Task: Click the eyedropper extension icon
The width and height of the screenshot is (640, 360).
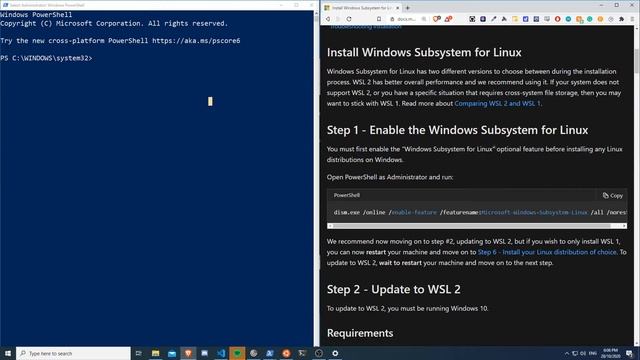Action: click(493, 19)
